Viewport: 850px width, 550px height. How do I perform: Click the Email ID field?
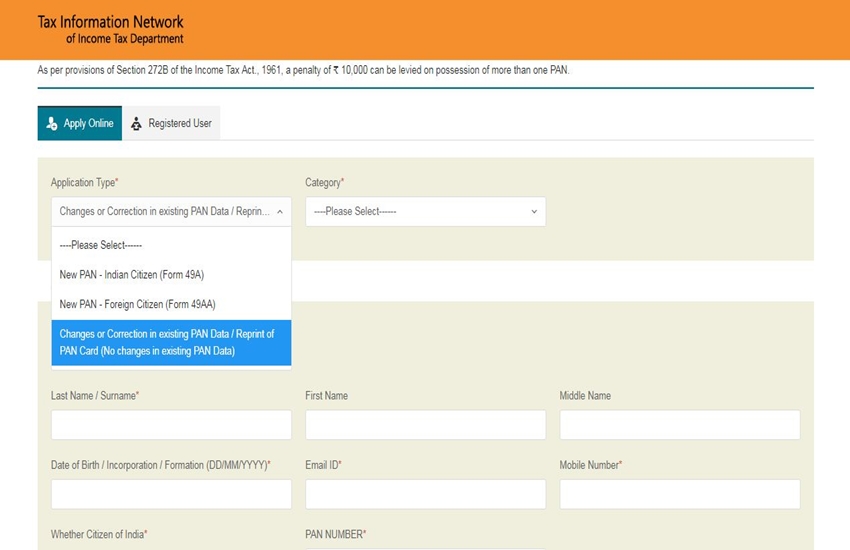425,494
